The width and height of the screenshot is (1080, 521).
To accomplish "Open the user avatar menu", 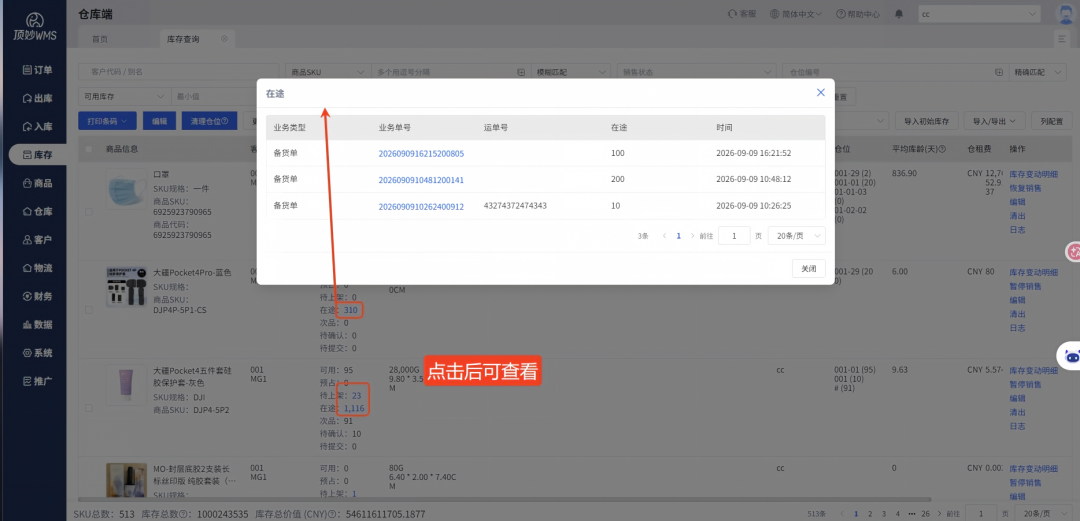I will [1068, 14].
